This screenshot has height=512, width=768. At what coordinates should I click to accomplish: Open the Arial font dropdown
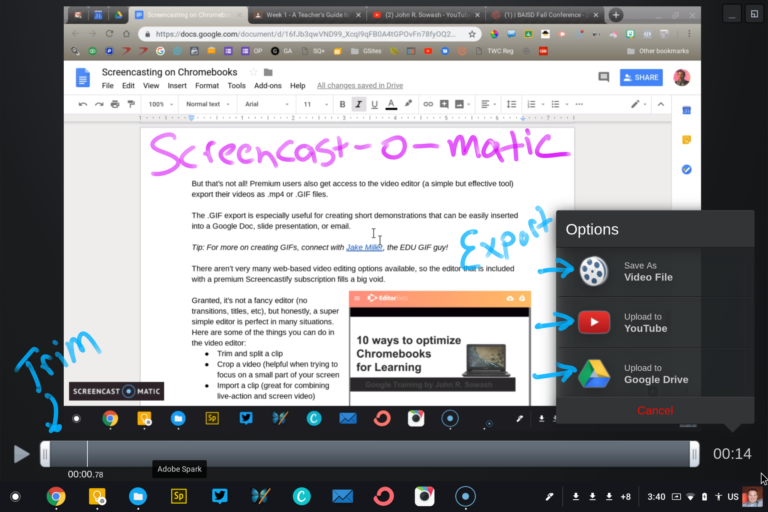(x=267, y=104)
